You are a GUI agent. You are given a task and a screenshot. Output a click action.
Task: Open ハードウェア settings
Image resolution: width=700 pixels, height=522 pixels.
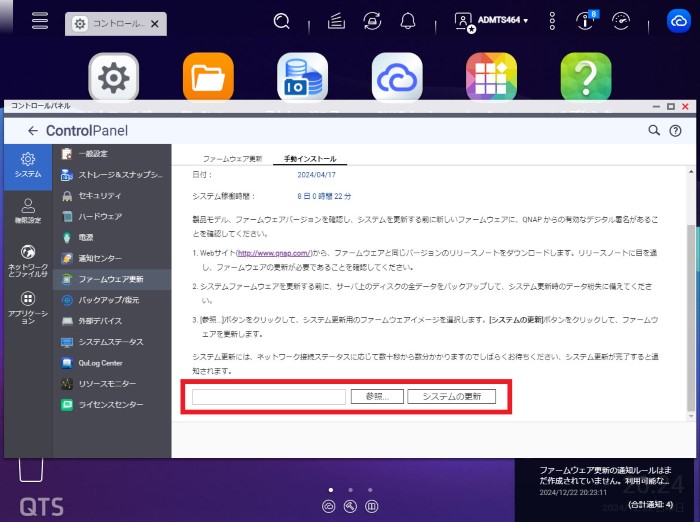pos(112,217)
